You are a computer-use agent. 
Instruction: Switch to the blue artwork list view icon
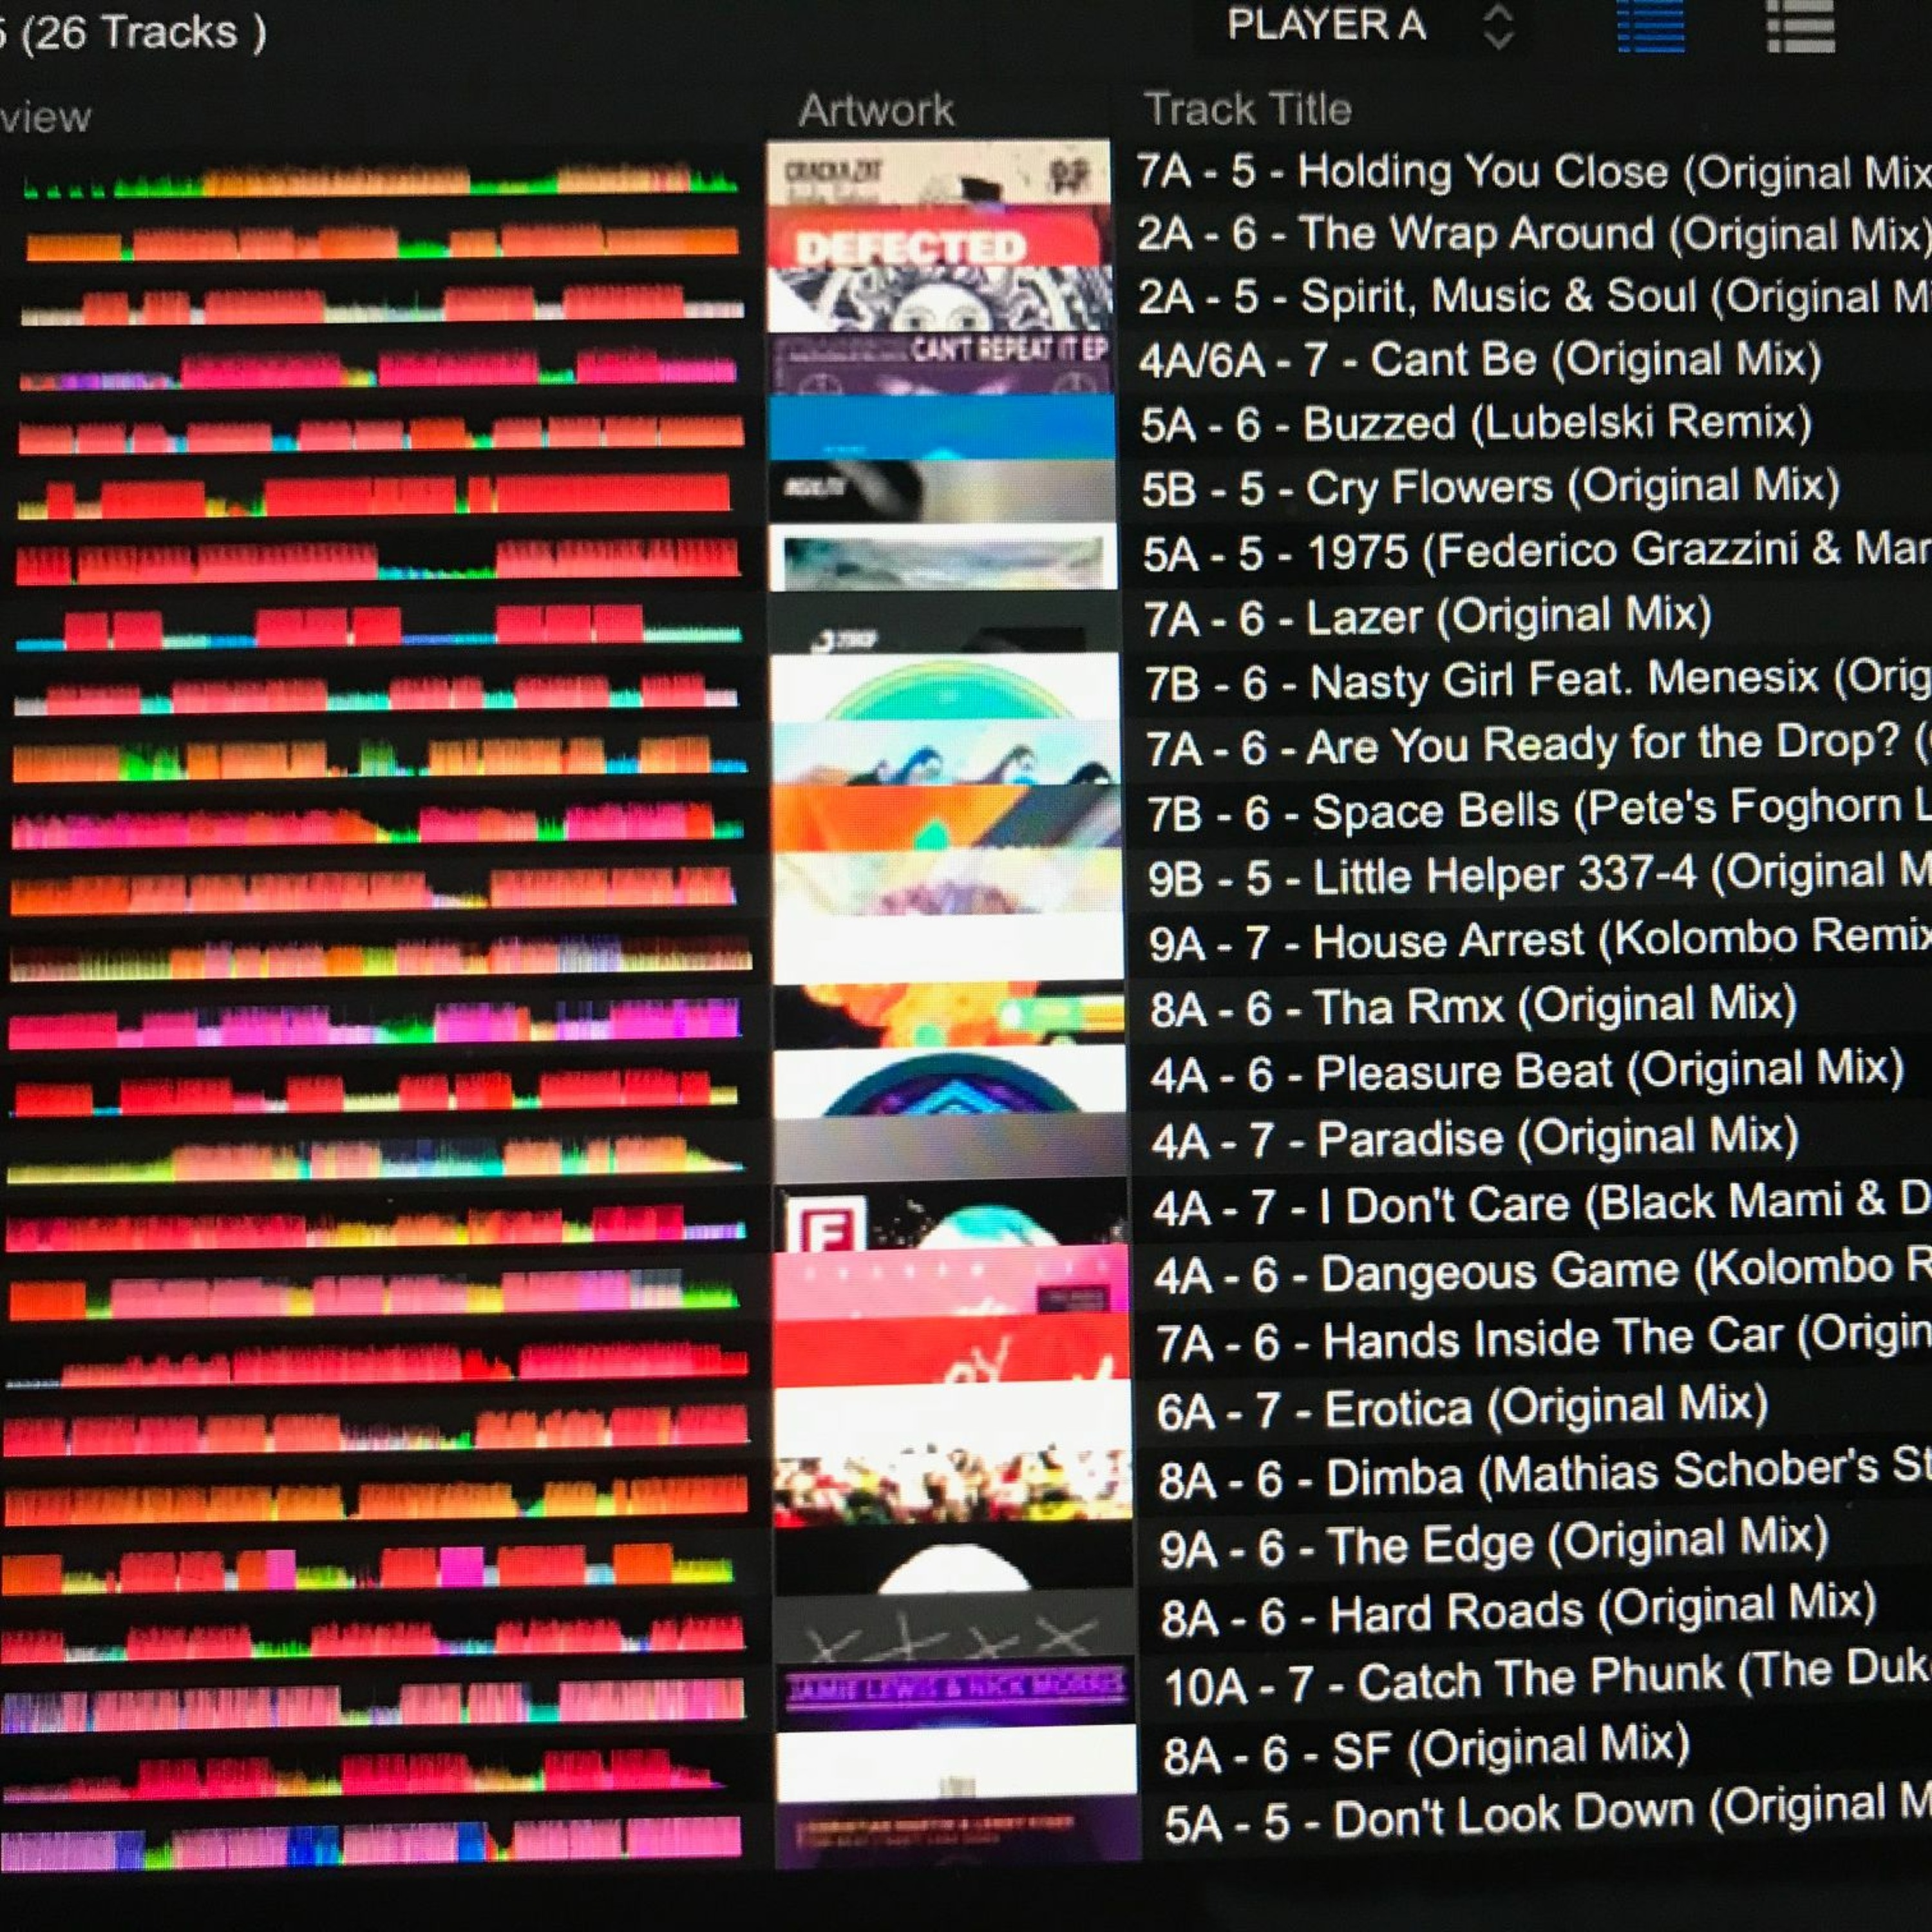(x=1651, y=26)
